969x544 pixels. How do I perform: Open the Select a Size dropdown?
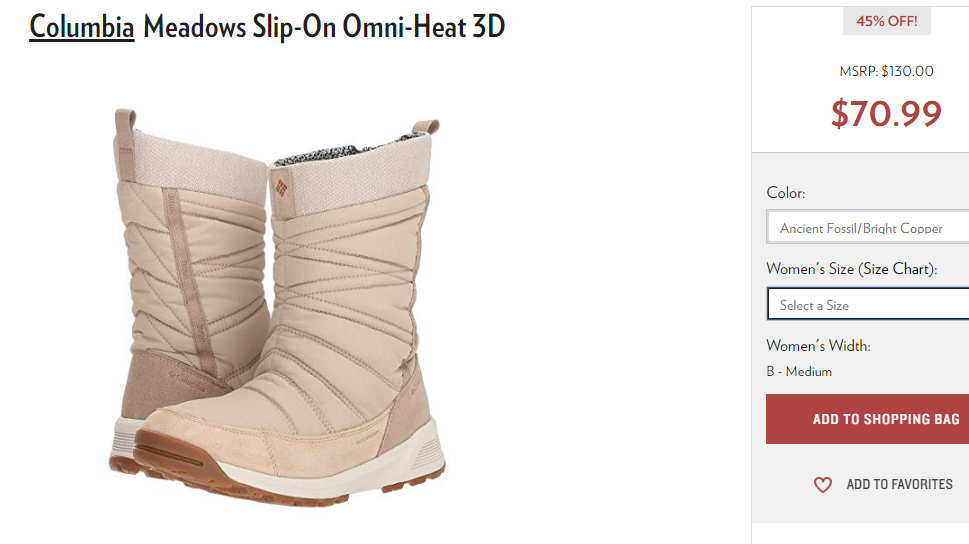[868, 304]
